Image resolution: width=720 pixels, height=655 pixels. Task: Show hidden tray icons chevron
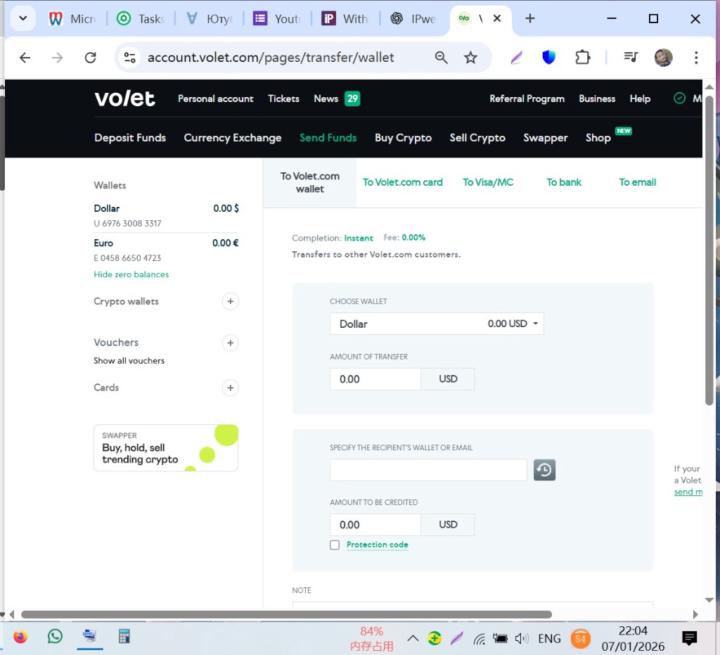[412, 638]
